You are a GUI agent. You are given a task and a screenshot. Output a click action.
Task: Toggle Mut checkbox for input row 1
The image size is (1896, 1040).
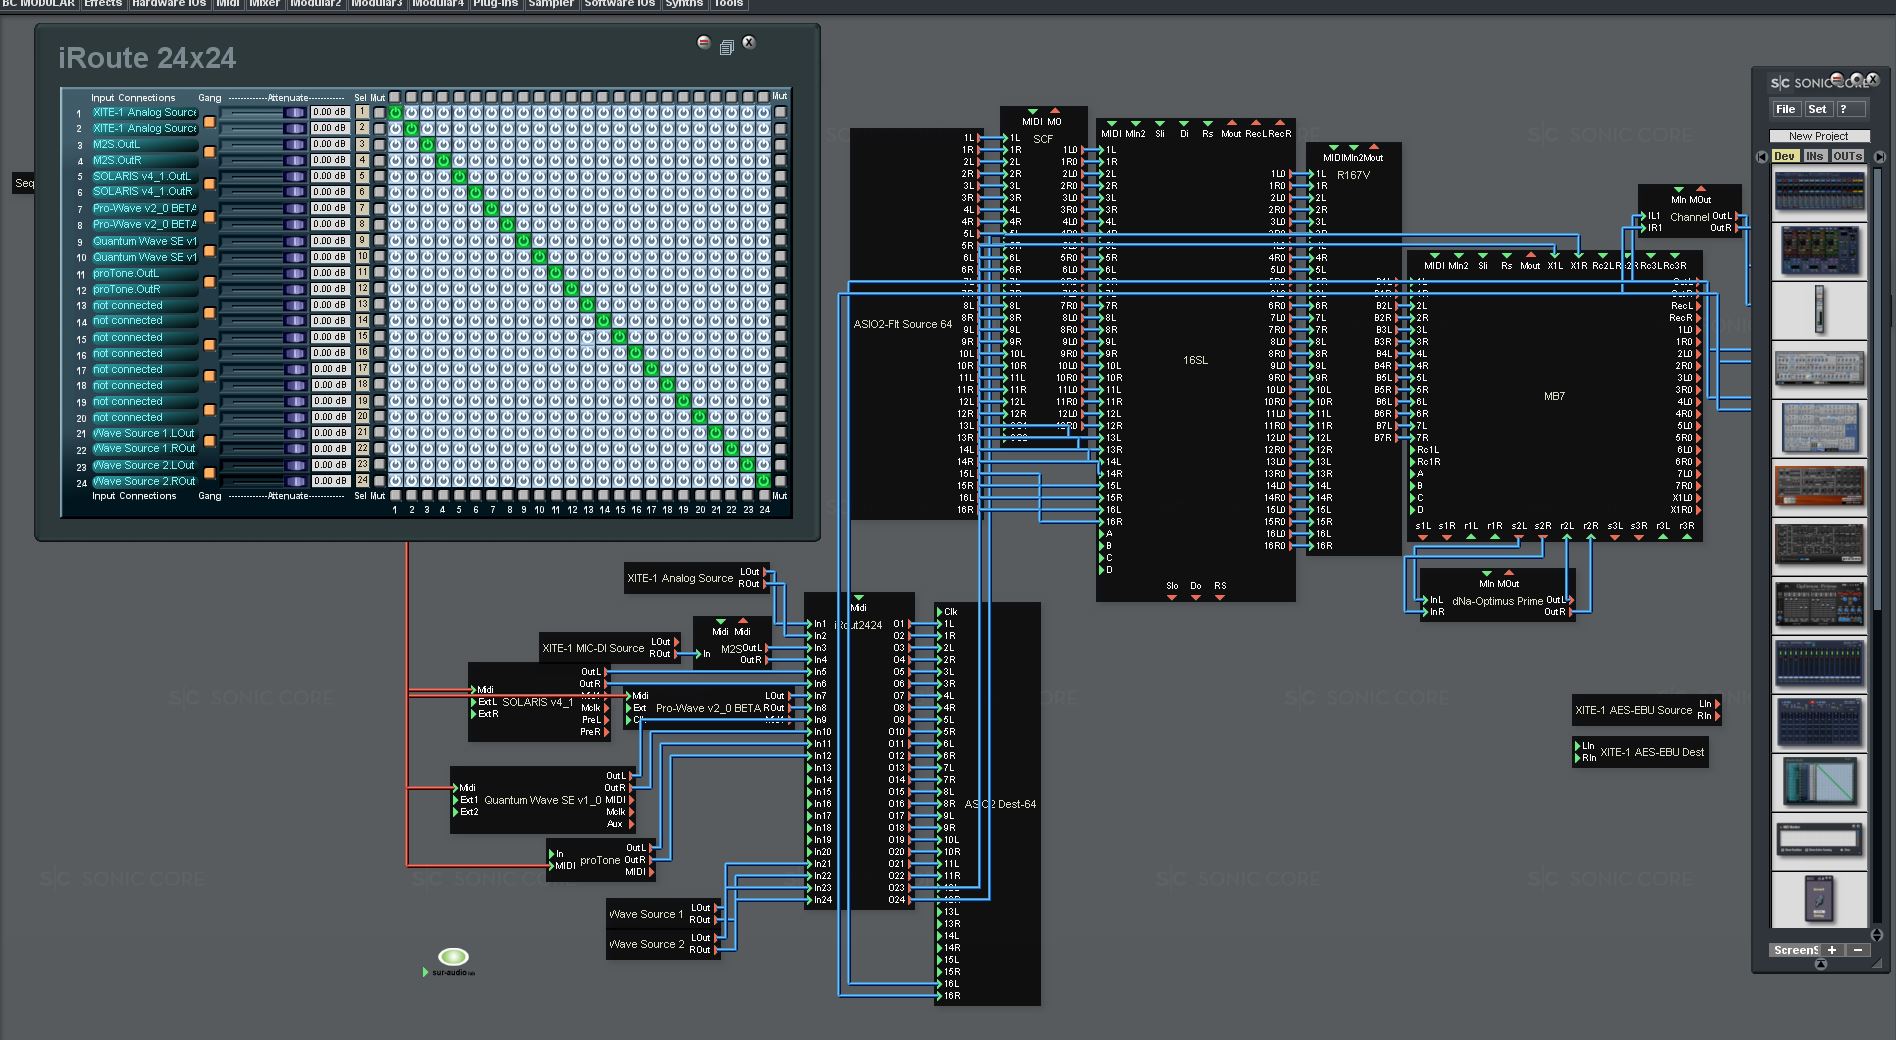379,113
